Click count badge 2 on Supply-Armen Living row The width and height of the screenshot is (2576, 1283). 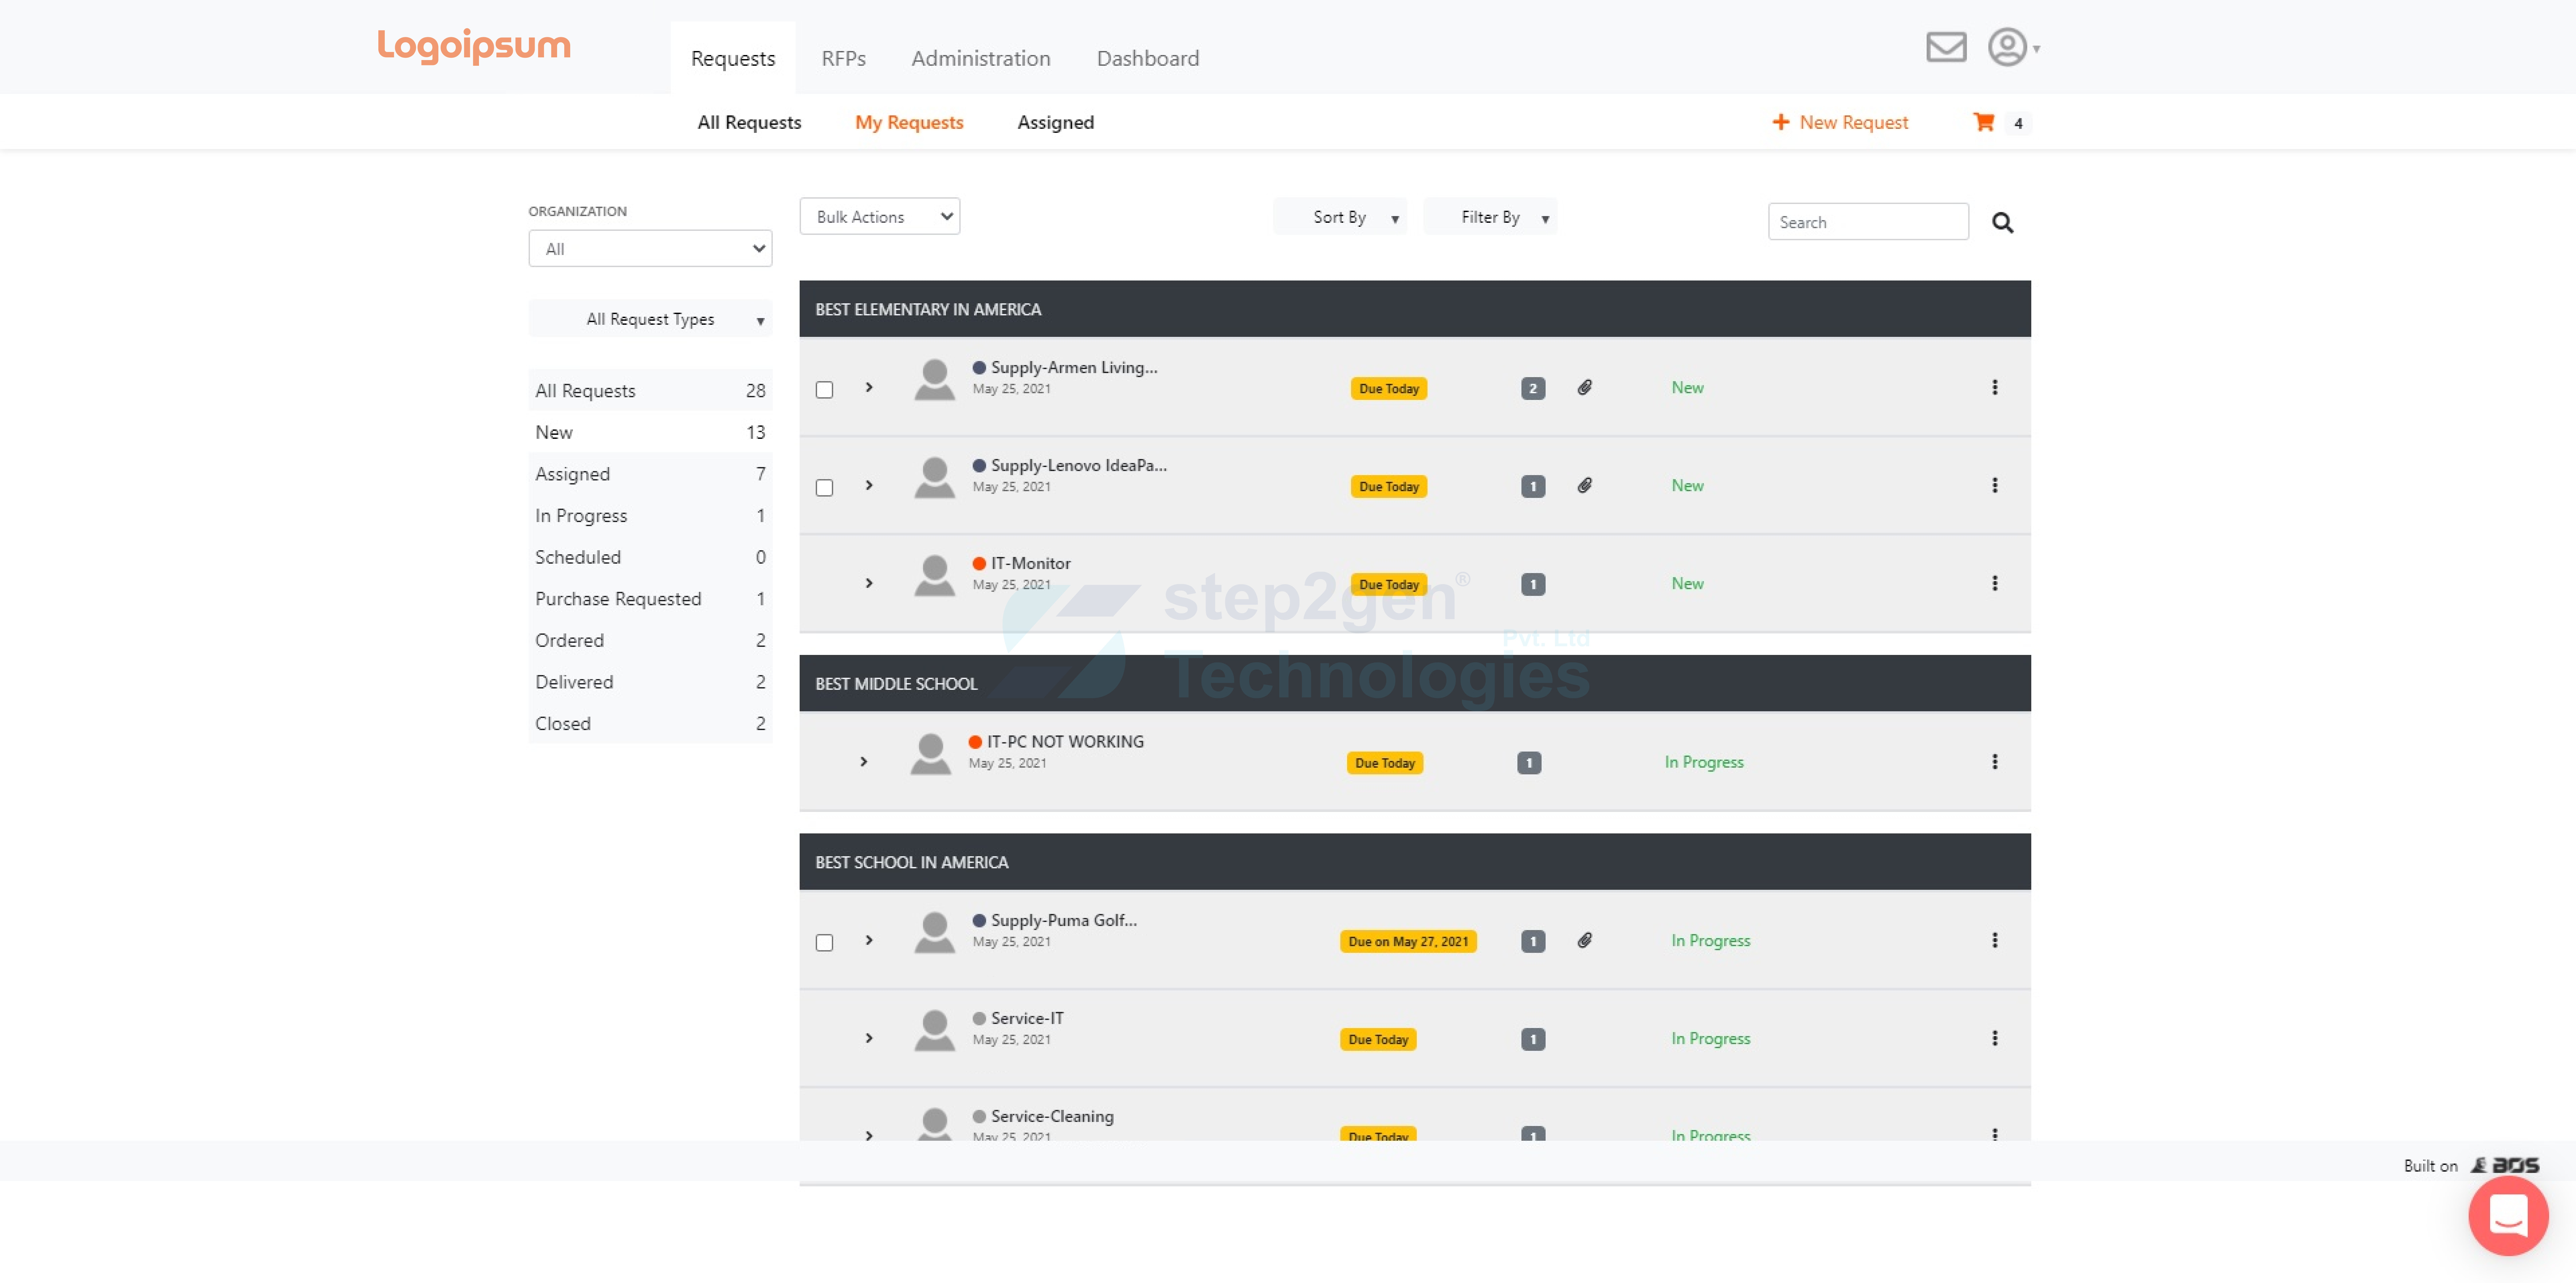pyautogui.click(x=1533, y=388)
